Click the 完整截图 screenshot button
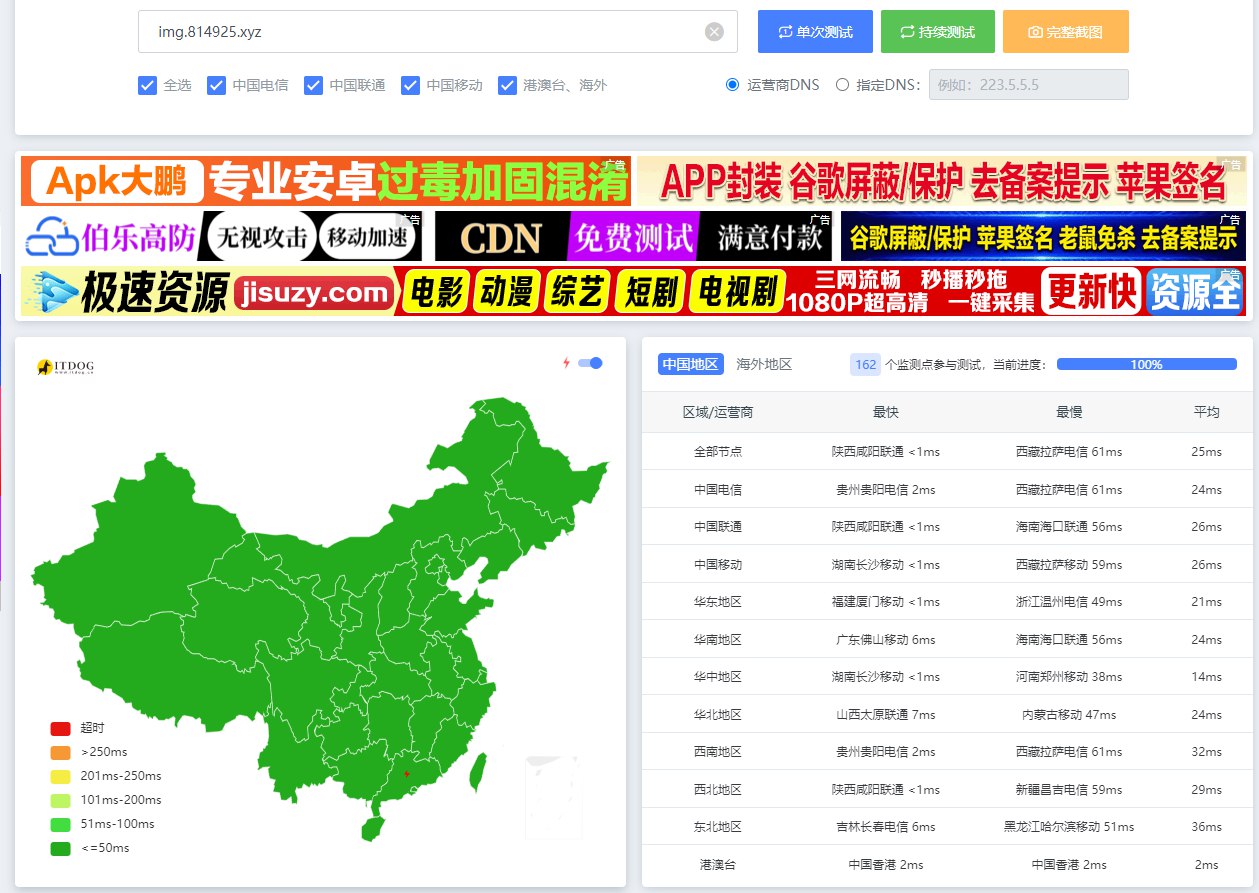The image size is (1259, 893). [1065, 32]
